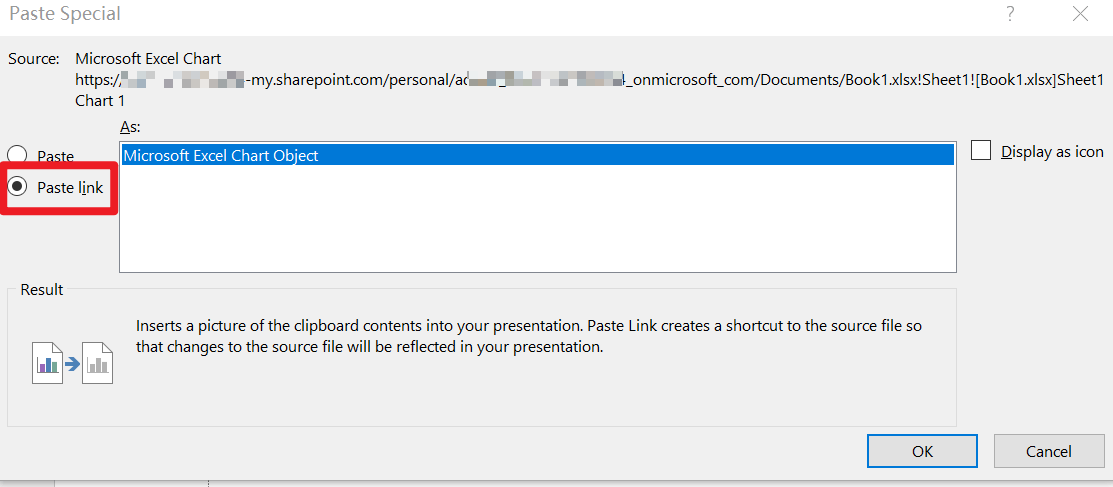
Task: Click the Source URL path text
Action: [x=590, y=80]
